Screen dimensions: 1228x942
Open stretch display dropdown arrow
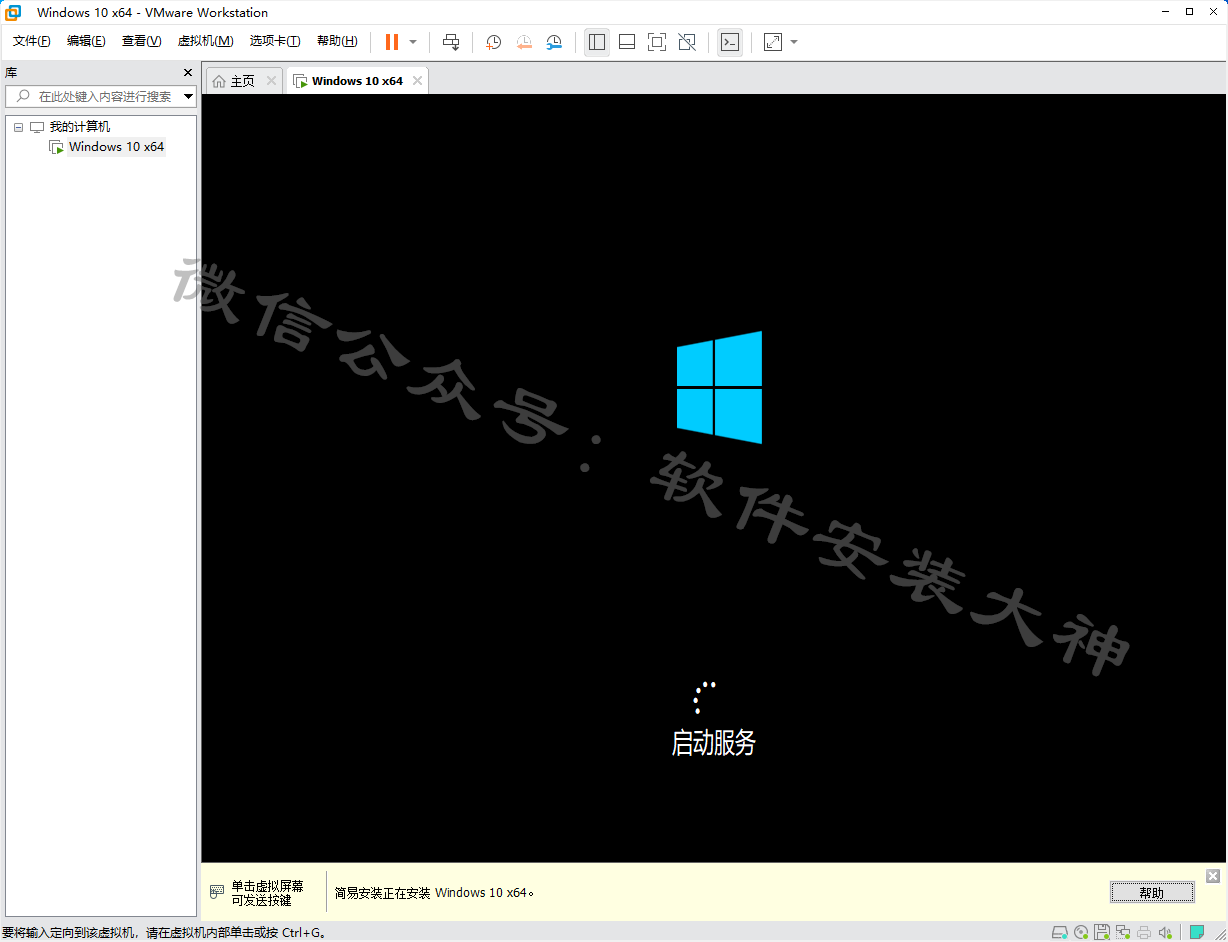point(794,42)
